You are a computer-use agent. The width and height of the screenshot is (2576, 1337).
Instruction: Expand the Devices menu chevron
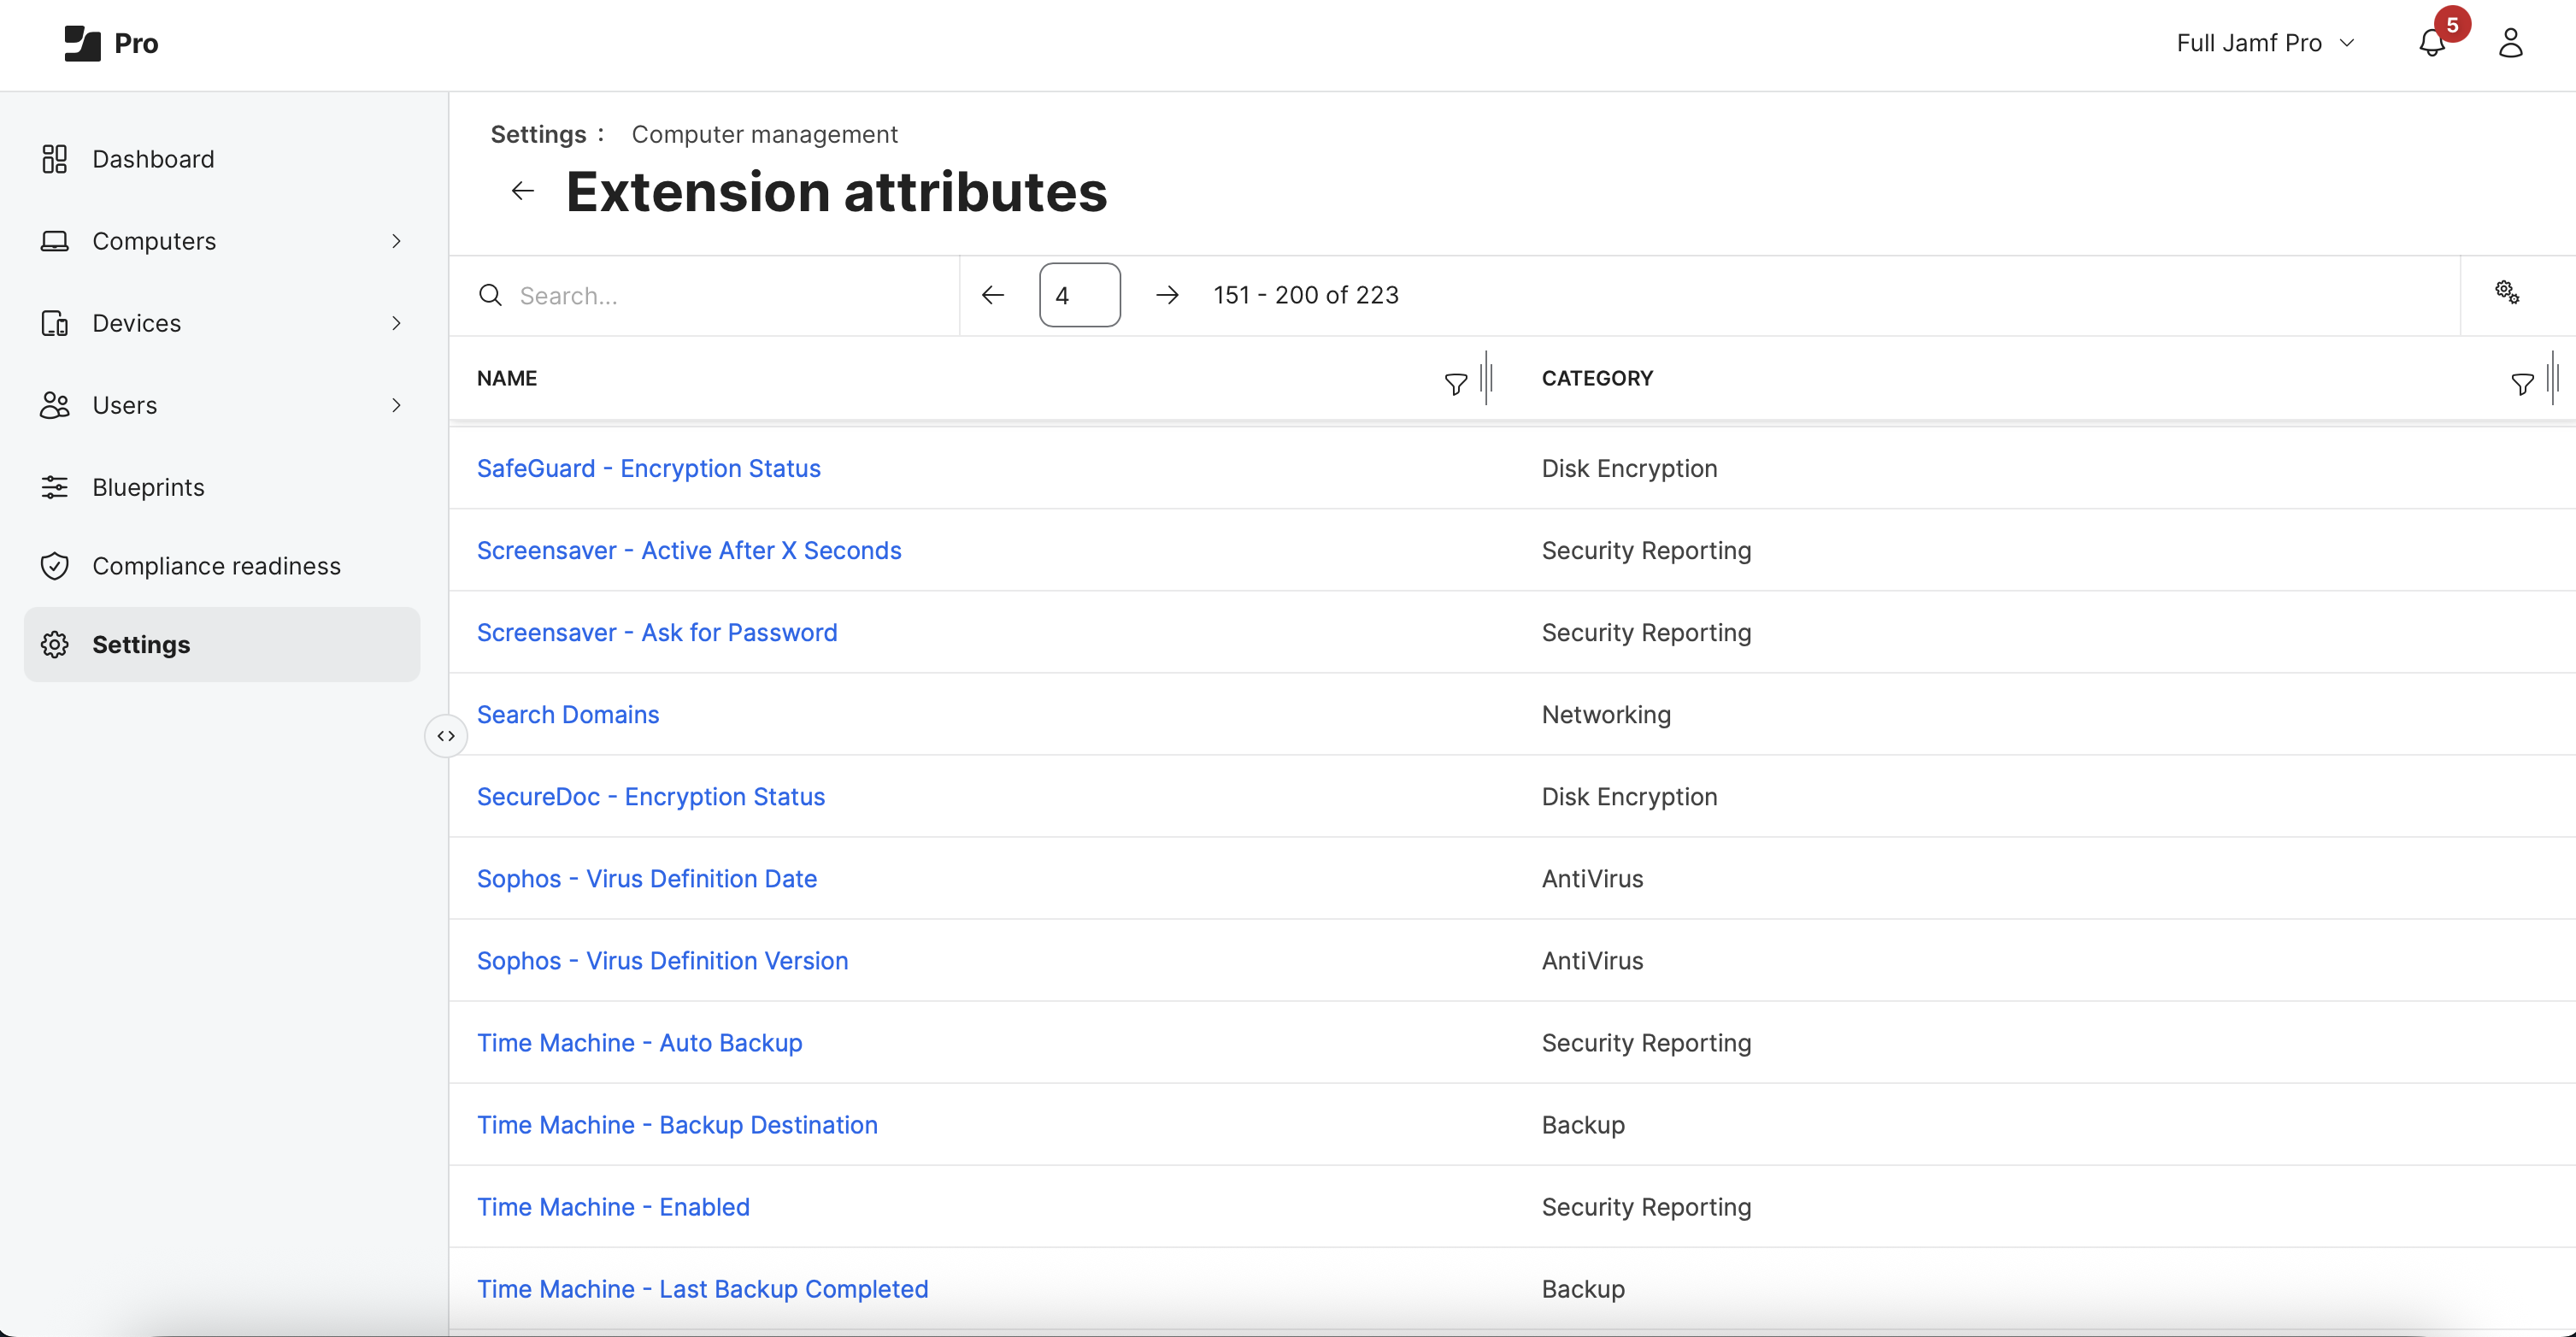click(x=396, y=323)
